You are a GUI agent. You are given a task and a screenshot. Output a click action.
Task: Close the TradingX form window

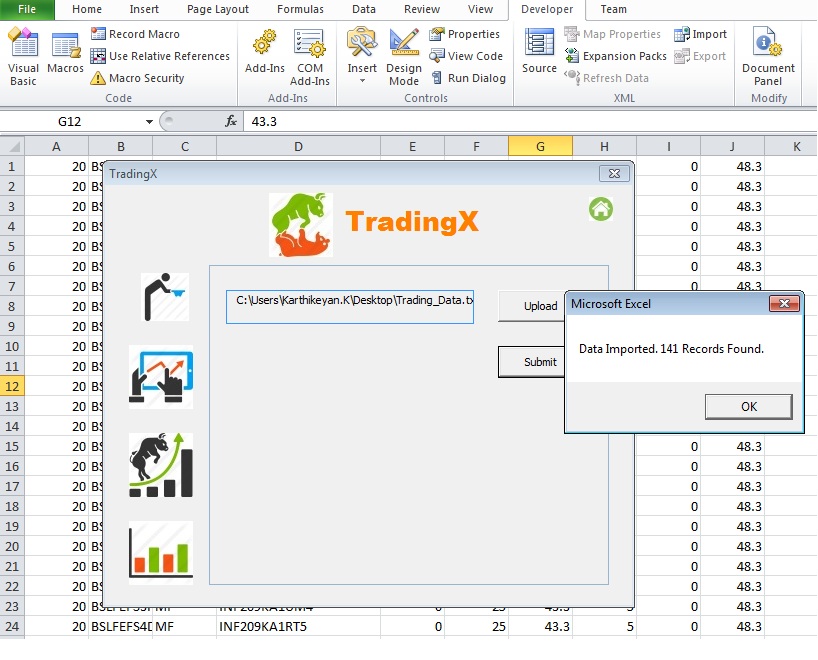pyautogui.click(x=614, y=174)
